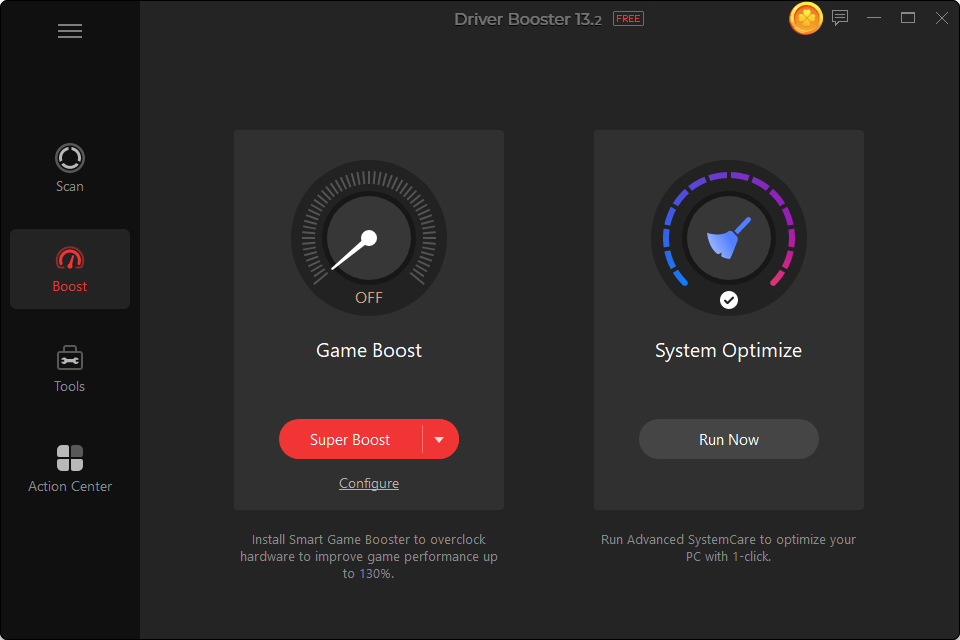The height and width of the screenshot is (640, 960).
Task: Minimize the Driver Booster window
Action: 875,18
